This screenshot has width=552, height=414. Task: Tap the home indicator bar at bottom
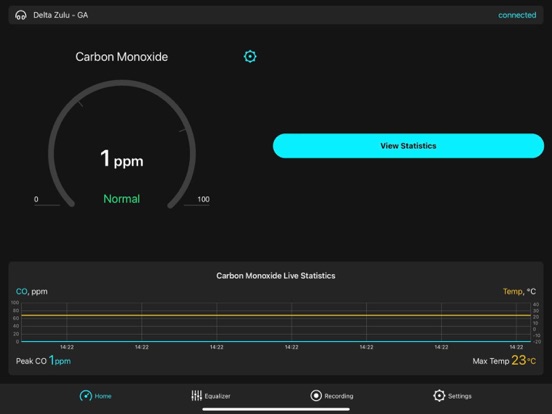pyautogui.click(x=276, y=409)
